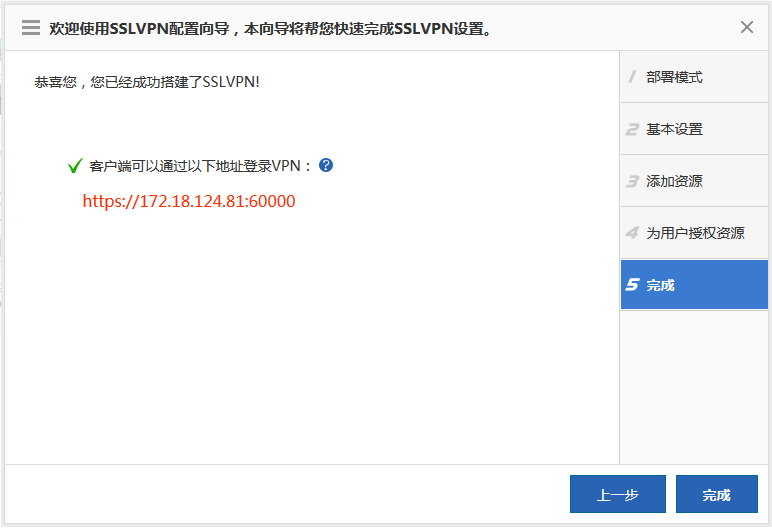Select the 为用户授权资源 step
This screenshot has width=772, height=528.
click(x=694, y=233)
